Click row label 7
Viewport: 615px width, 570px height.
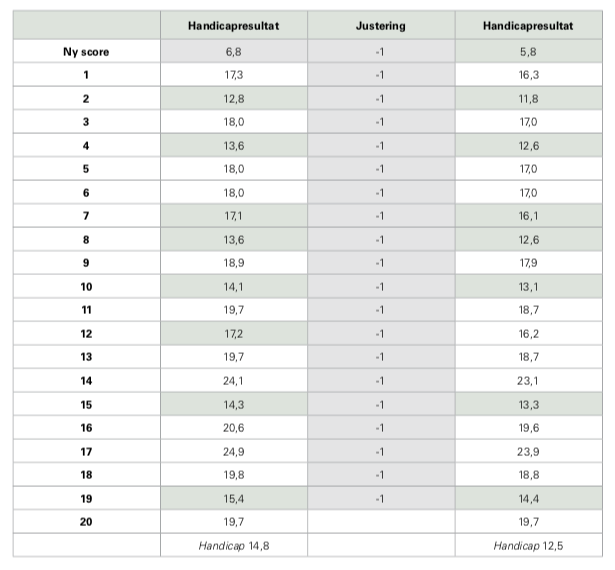point(86,216)
